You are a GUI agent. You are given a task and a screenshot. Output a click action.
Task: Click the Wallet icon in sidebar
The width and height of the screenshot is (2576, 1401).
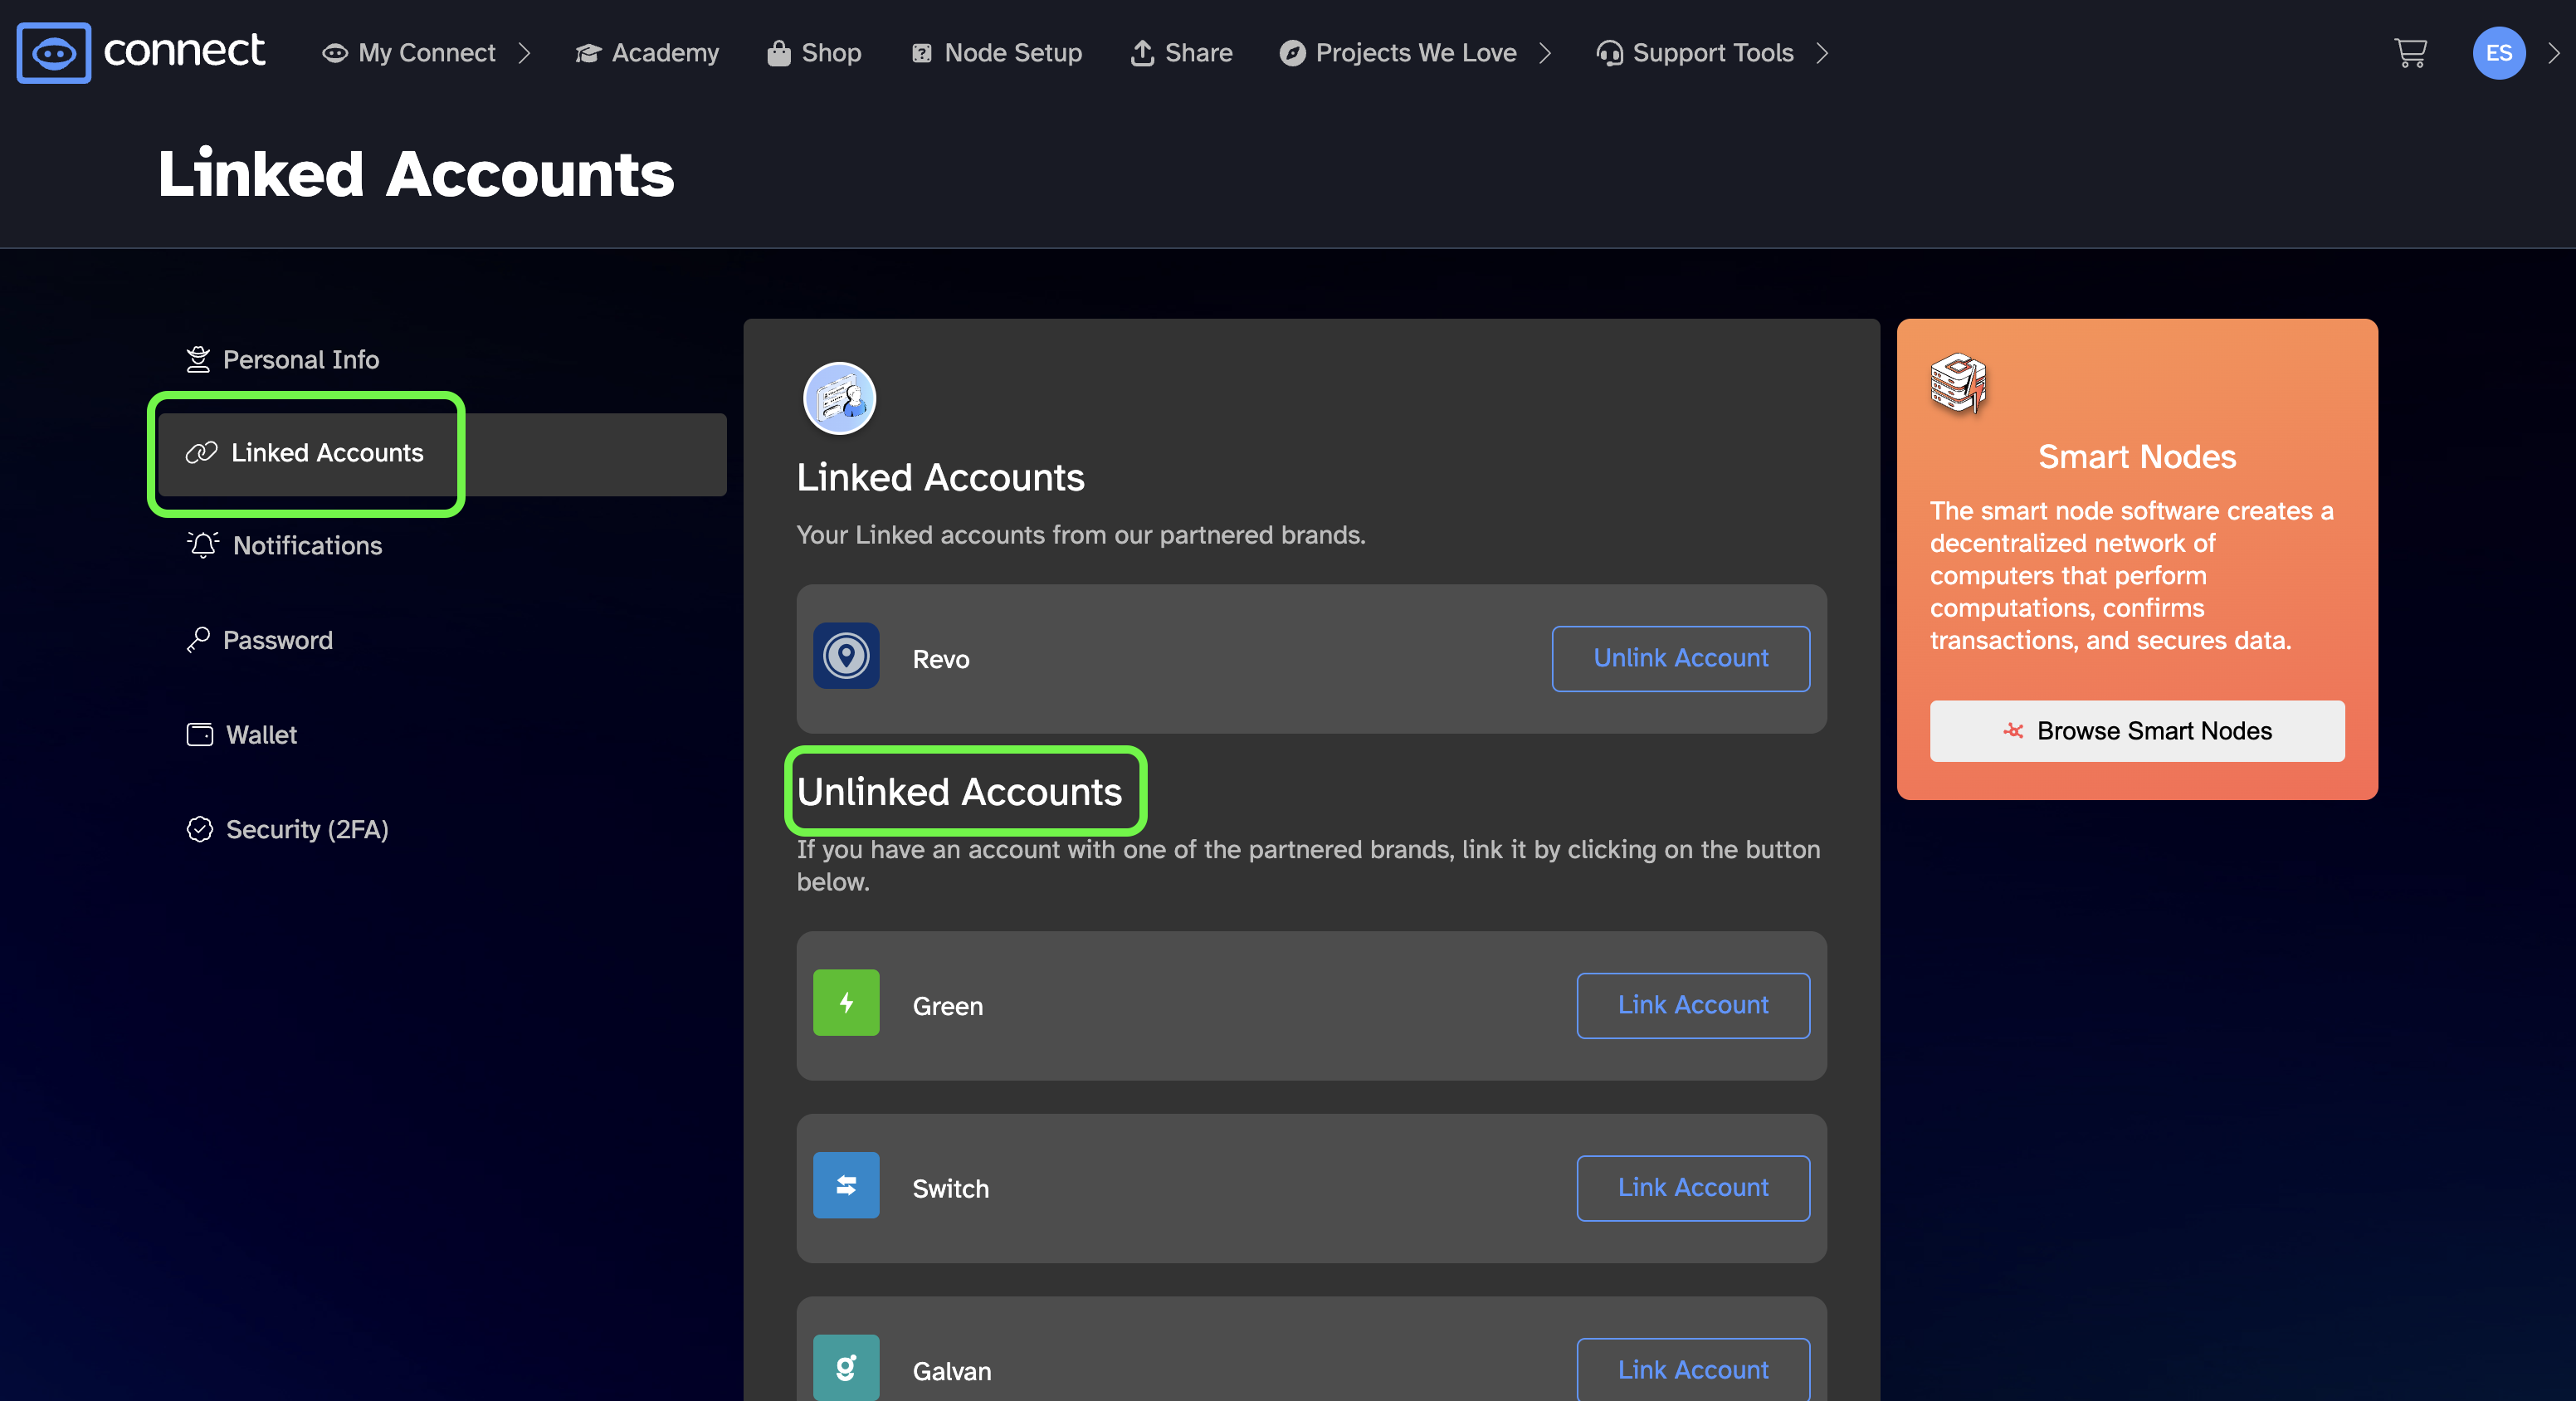point(200,735)
